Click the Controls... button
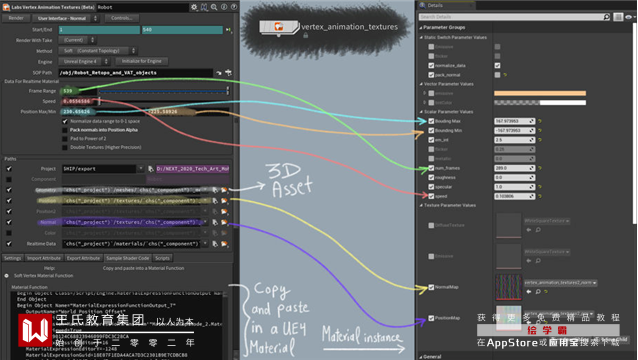This screenshot has height=360, width=638. point(122,18)
